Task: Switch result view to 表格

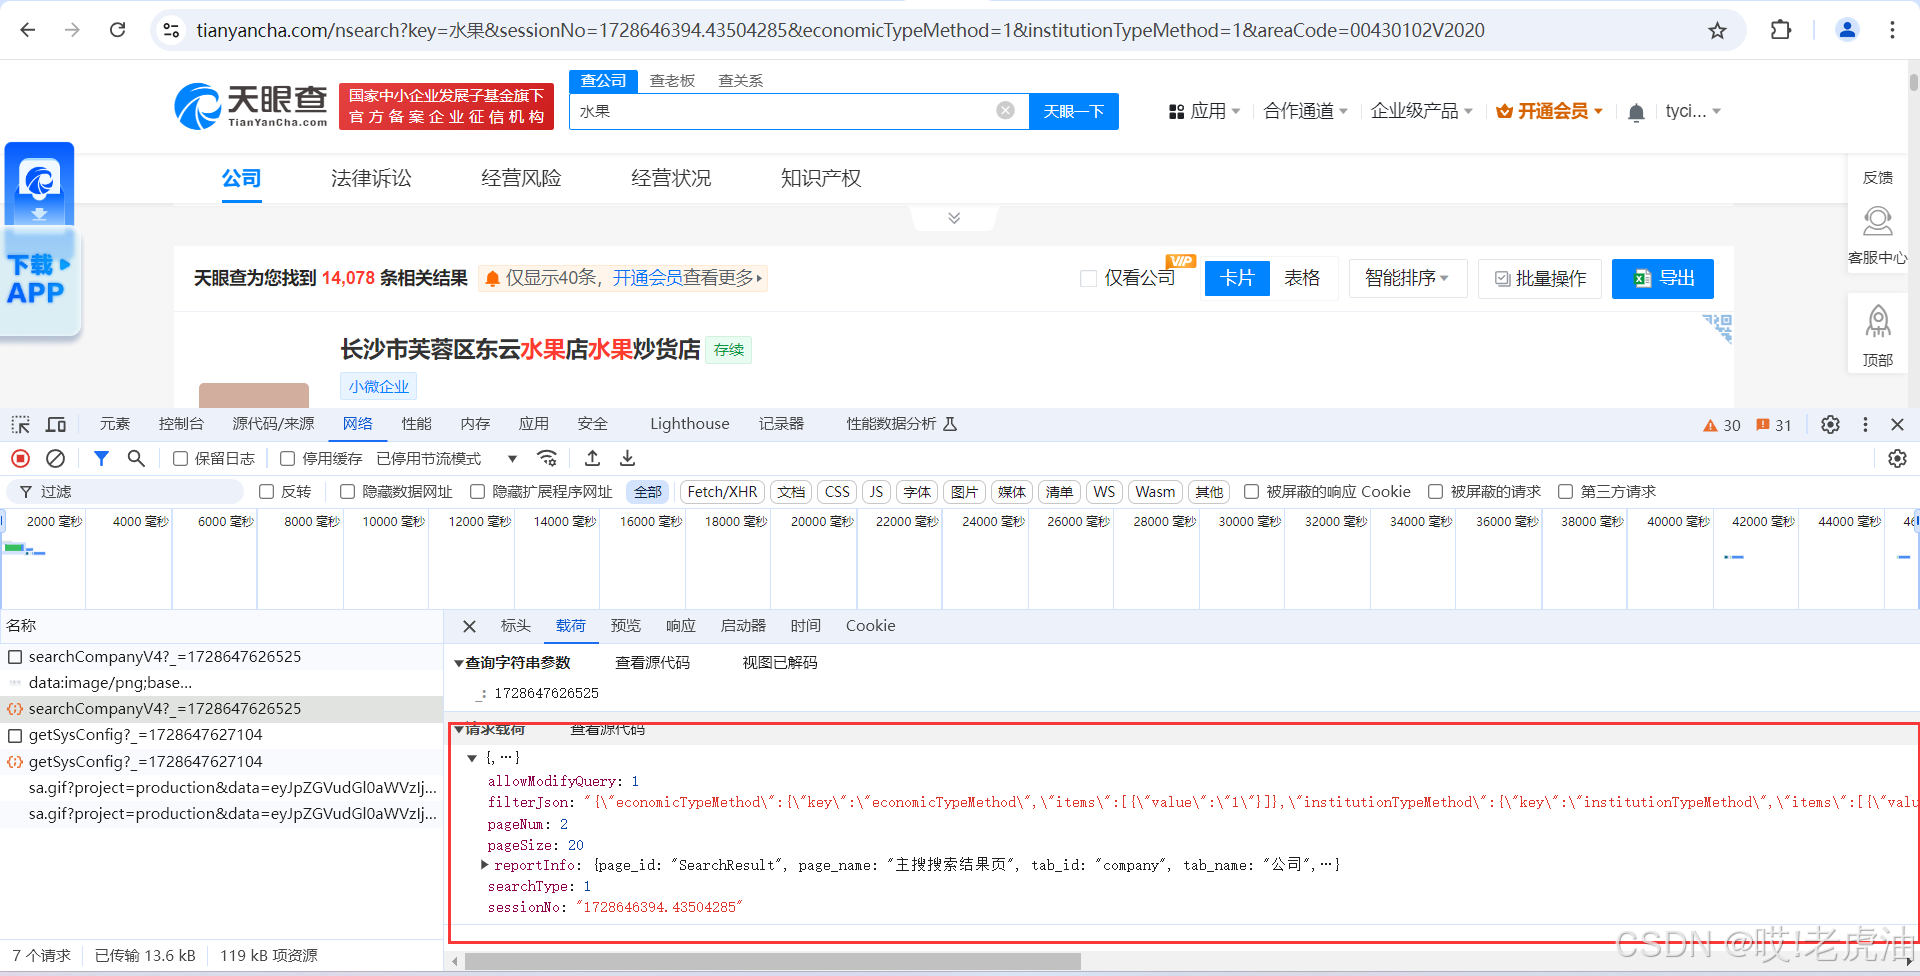Action: coord(1302,278)
